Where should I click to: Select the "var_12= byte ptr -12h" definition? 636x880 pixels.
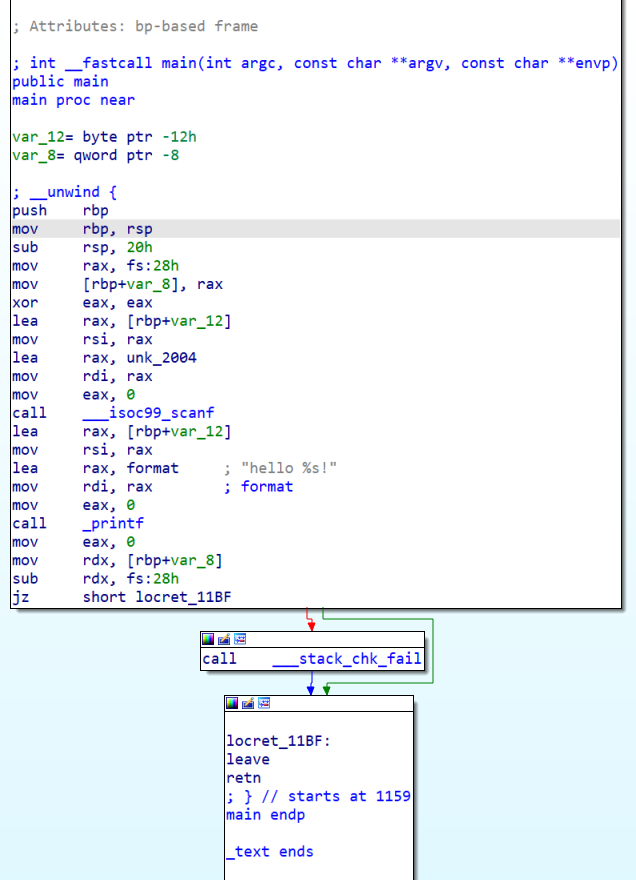[x=104, y=137]
